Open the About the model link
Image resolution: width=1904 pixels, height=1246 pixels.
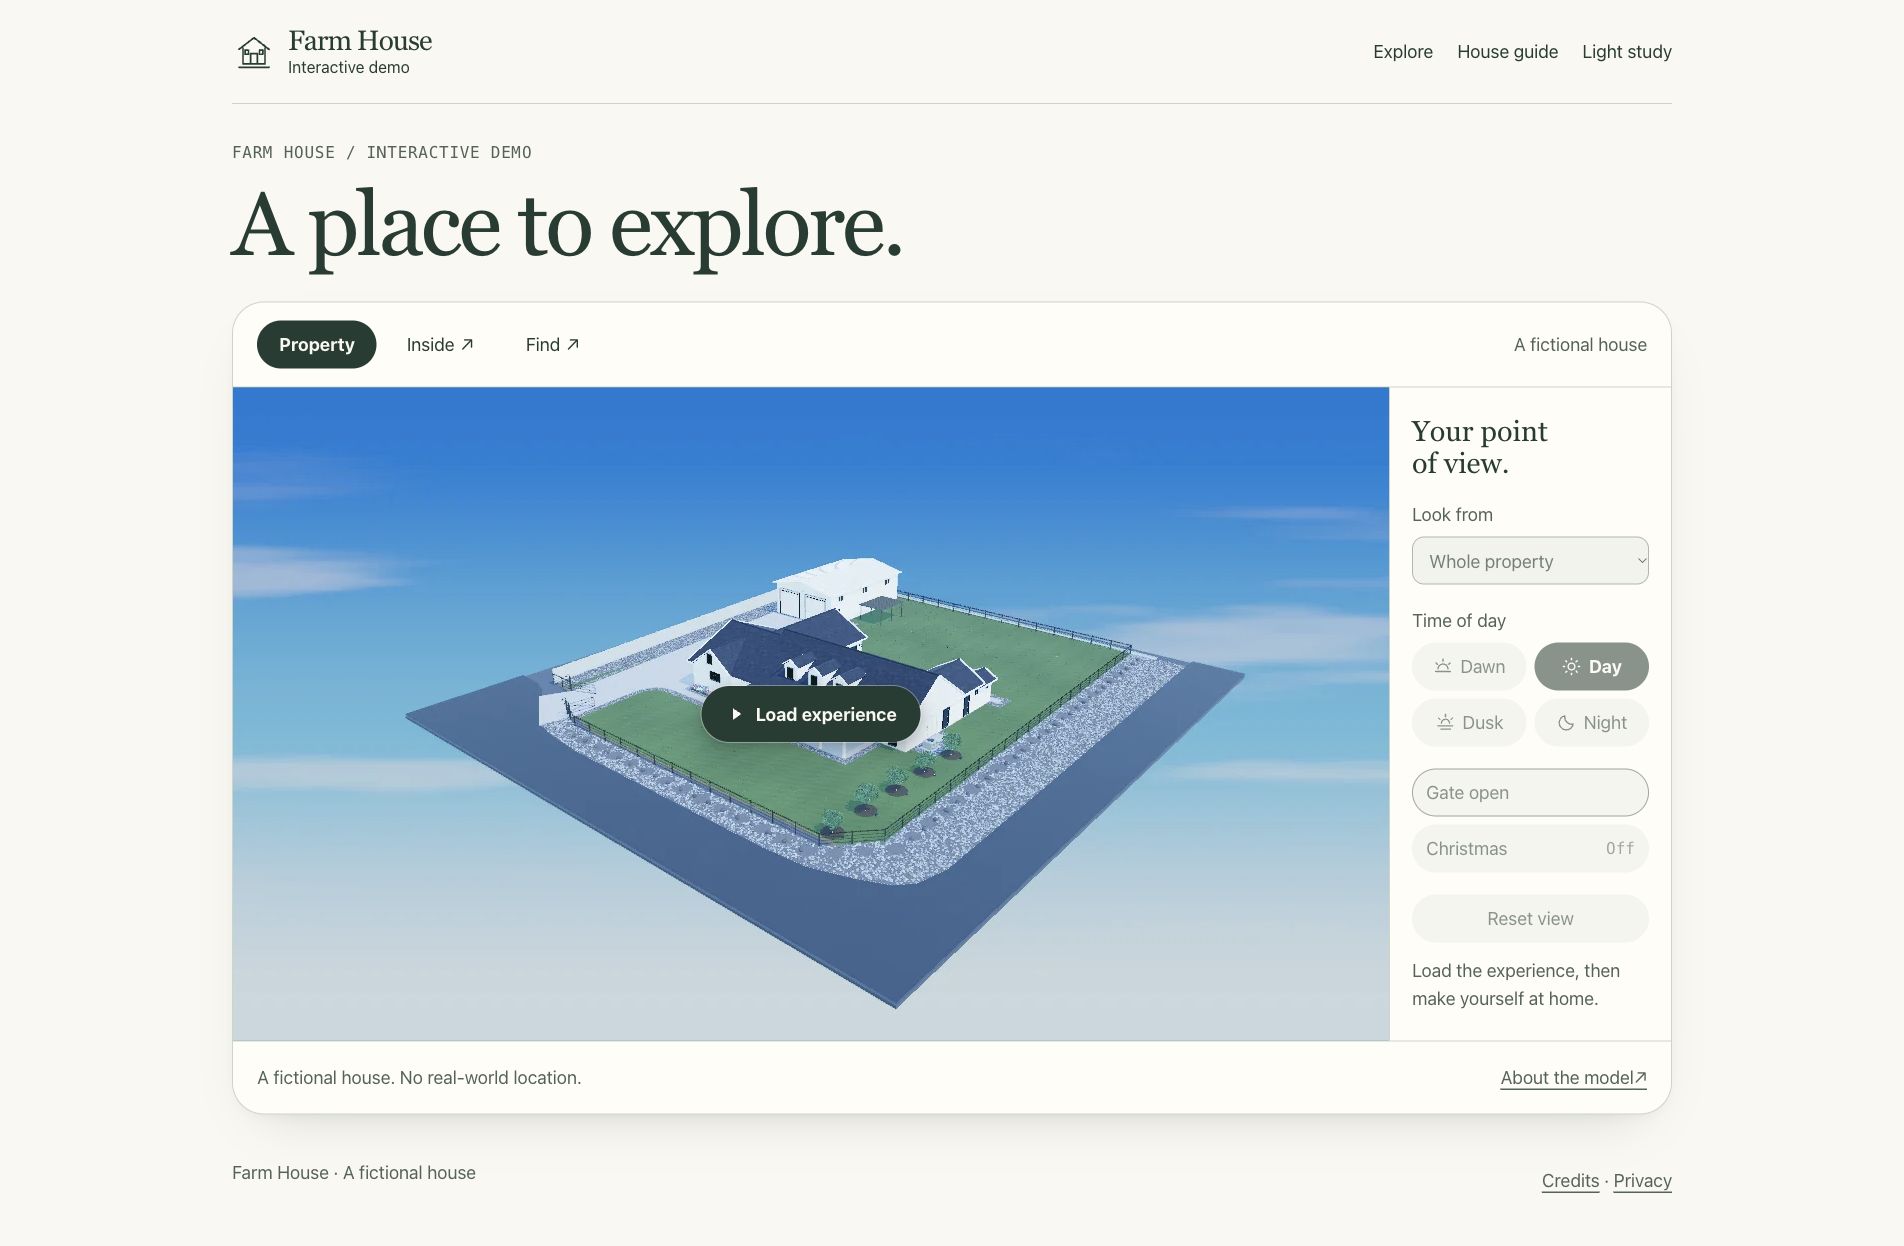tap(1573, 1077)
